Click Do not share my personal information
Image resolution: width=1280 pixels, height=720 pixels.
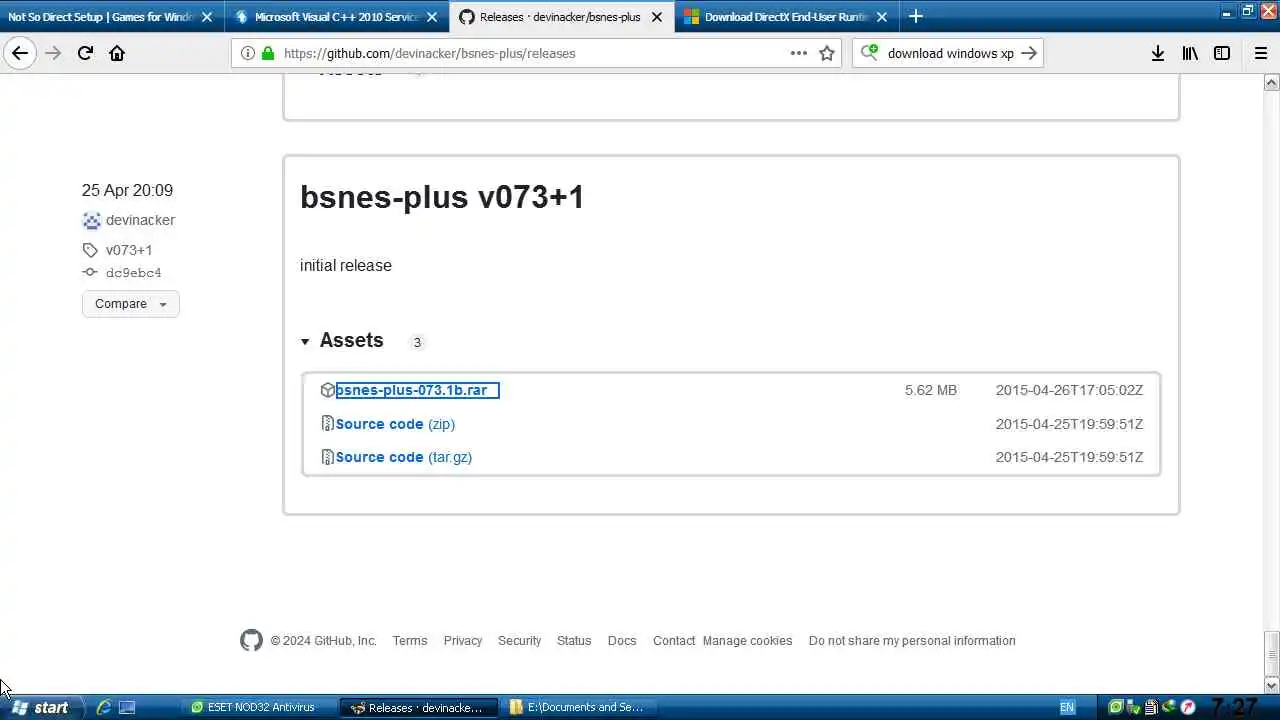pos(912,641)
